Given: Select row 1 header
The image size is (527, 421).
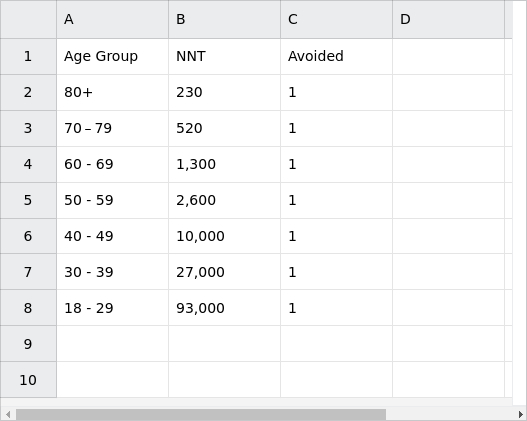Looking at the screenshot, I should [x=28, y=56].
